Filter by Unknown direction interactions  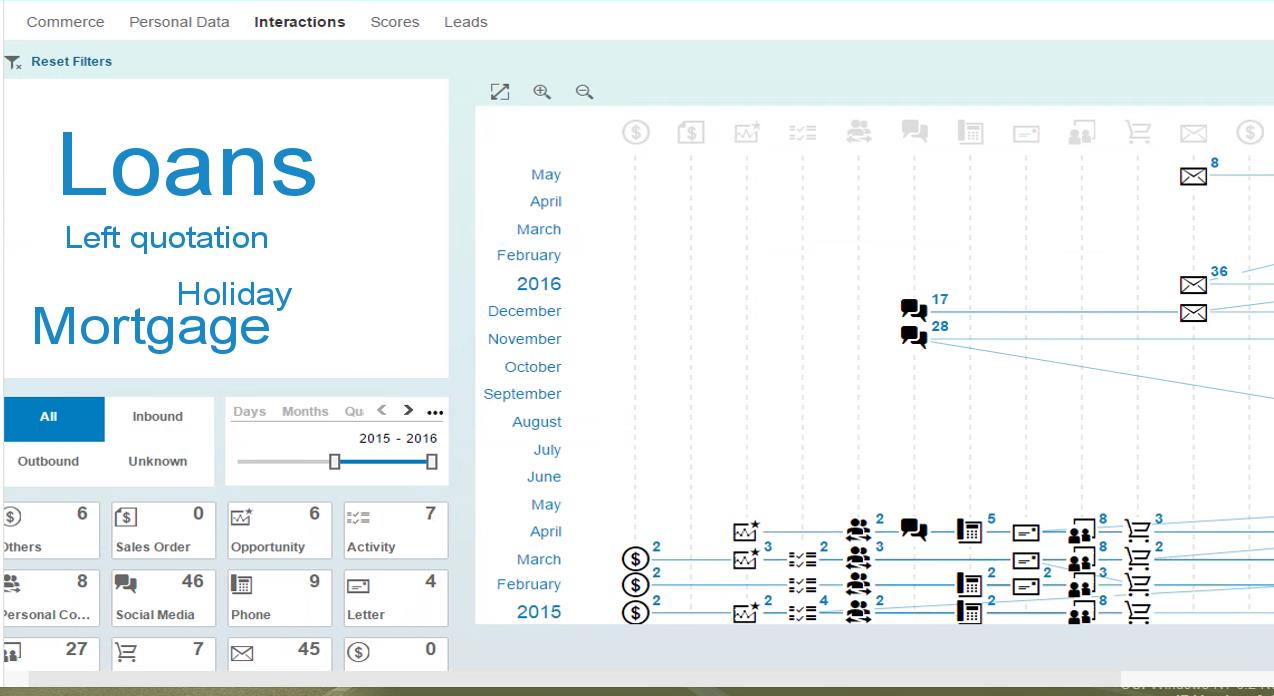158,462
